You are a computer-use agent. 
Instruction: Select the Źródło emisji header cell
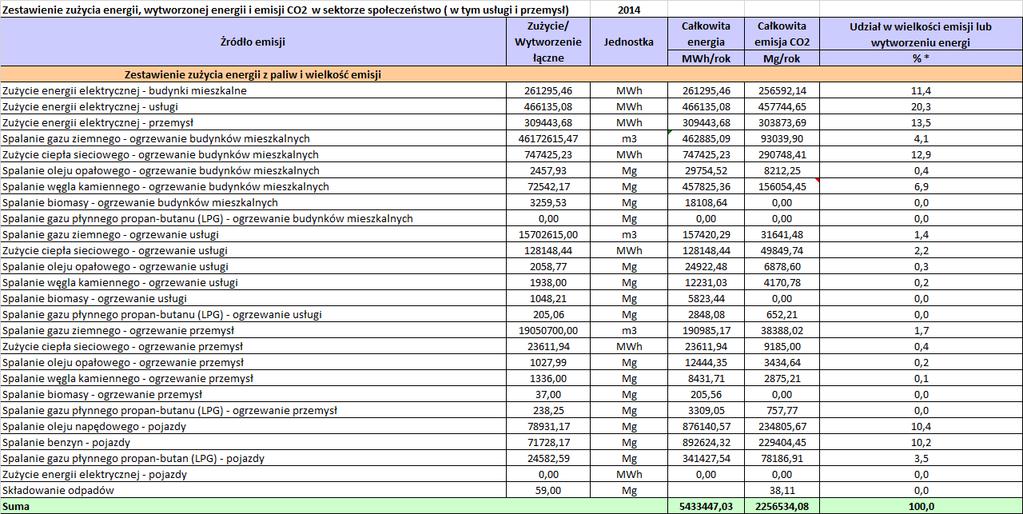coord(253,42)
